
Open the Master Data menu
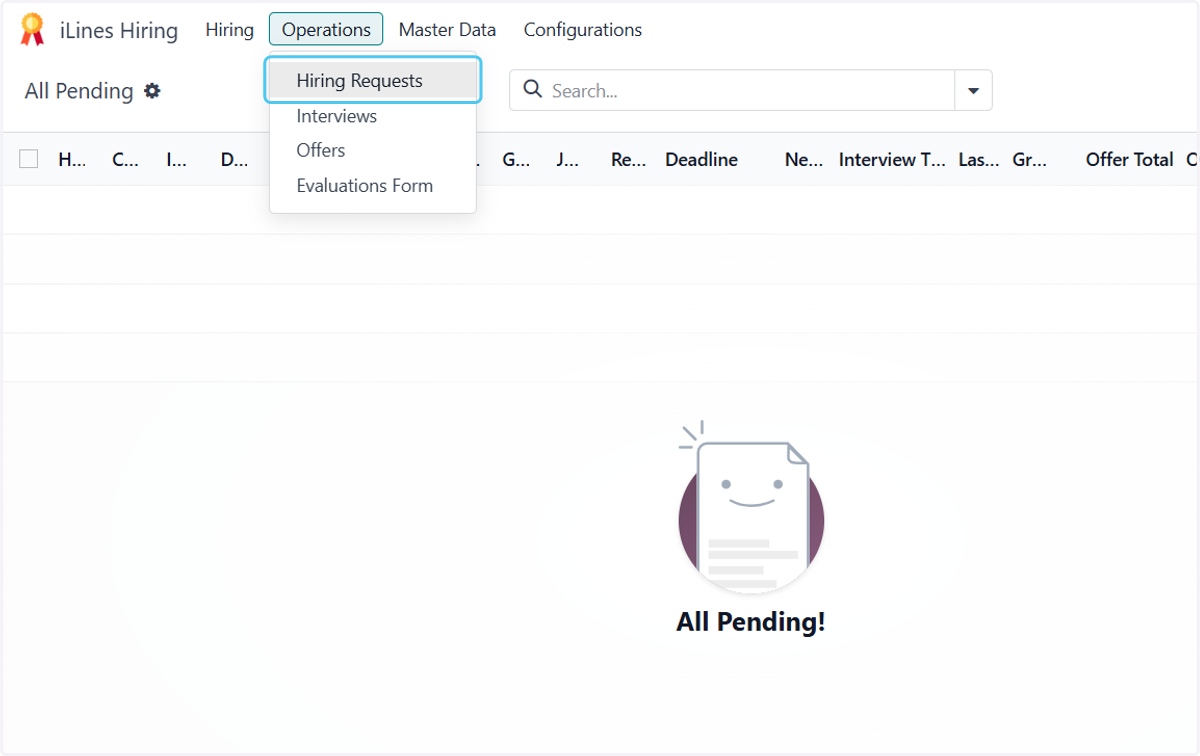[447, 30]
